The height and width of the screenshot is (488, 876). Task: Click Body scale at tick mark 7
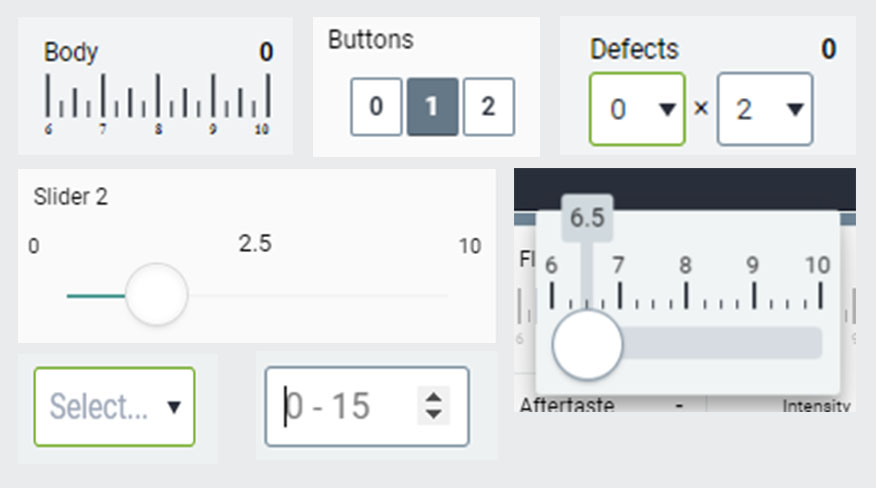click(x=103, y=96)
